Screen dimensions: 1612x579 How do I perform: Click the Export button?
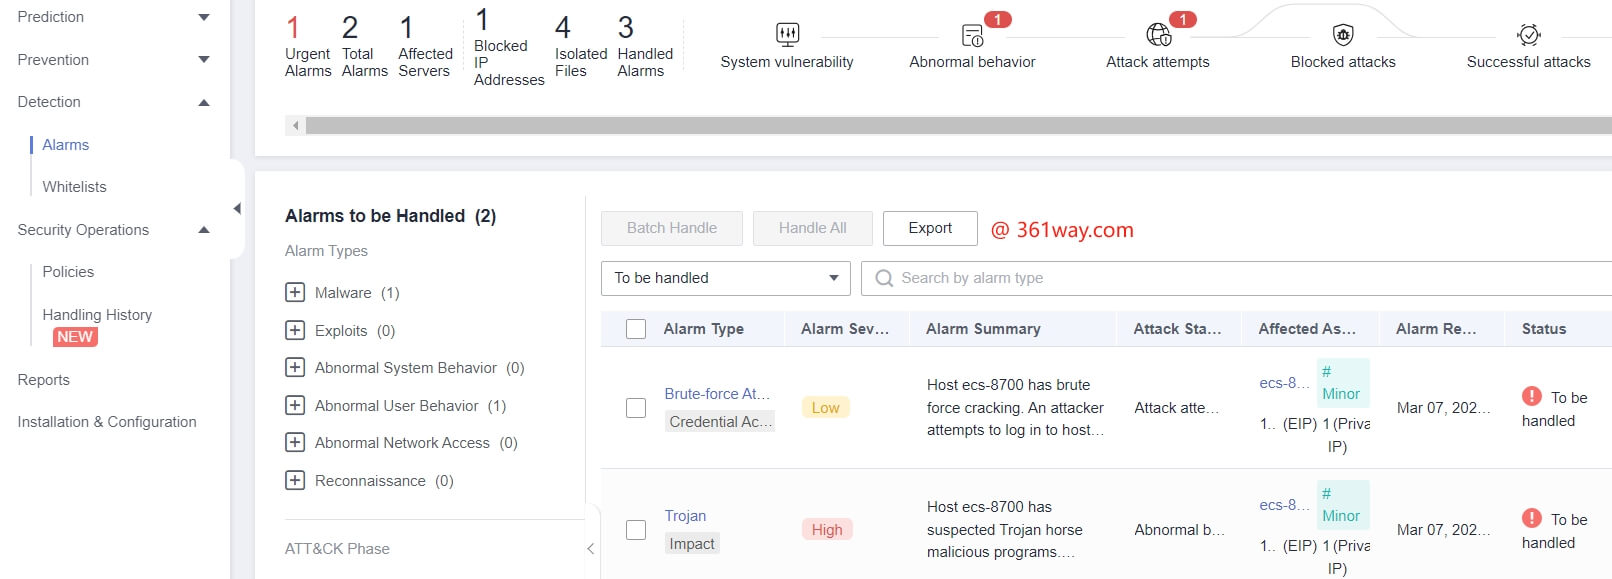pos(930,228)
